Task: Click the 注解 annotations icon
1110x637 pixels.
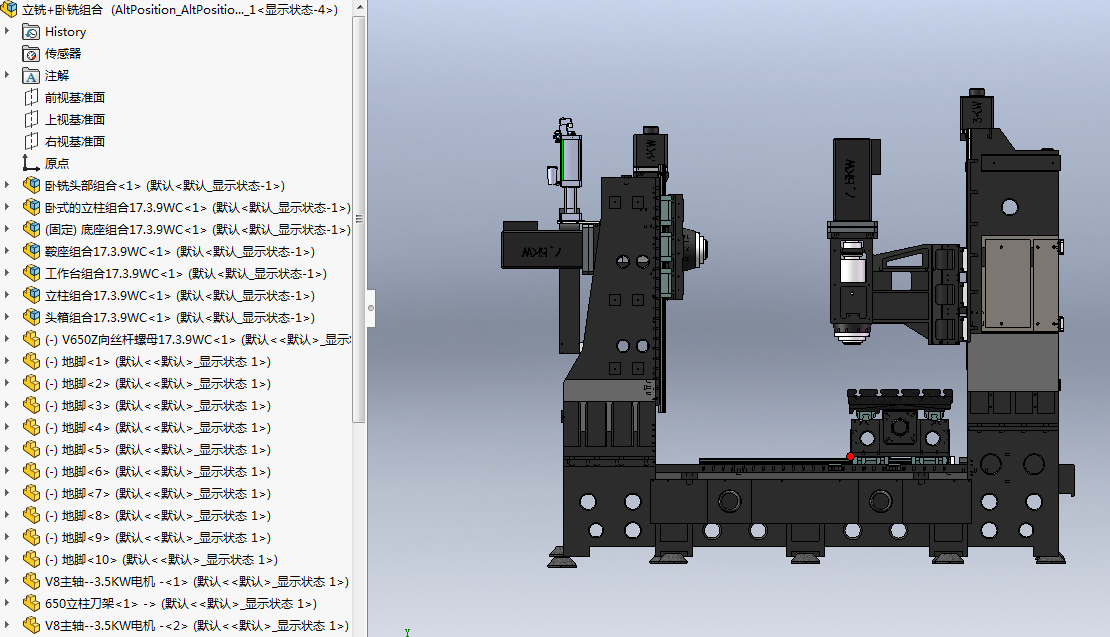Action: click(x=30, y=76)
